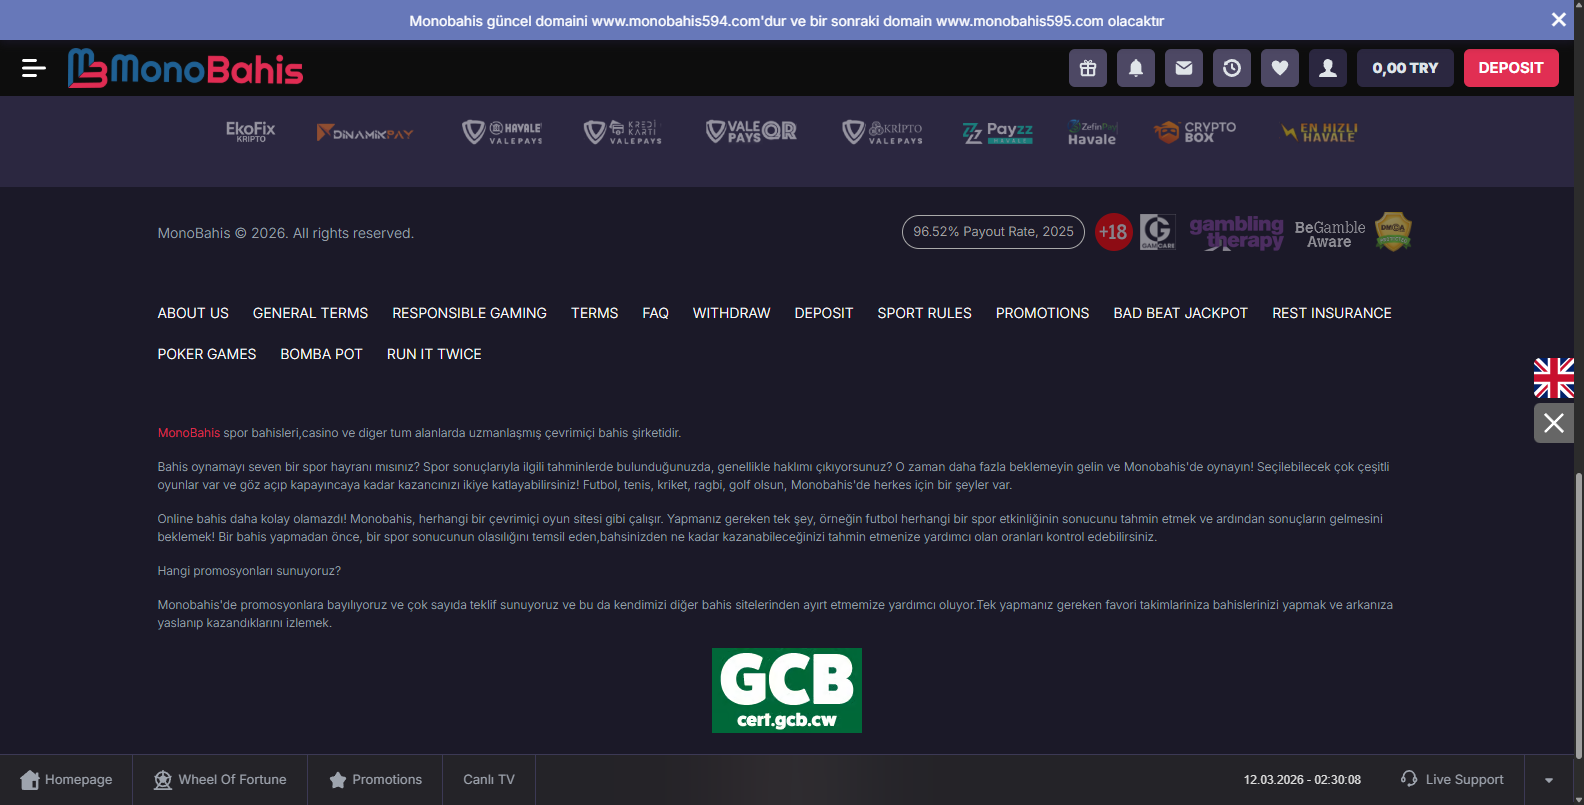Open the user profile icon
The height and width of the screenshot is (805, 1584).
pyautogui.click(x=1328, y=68)
